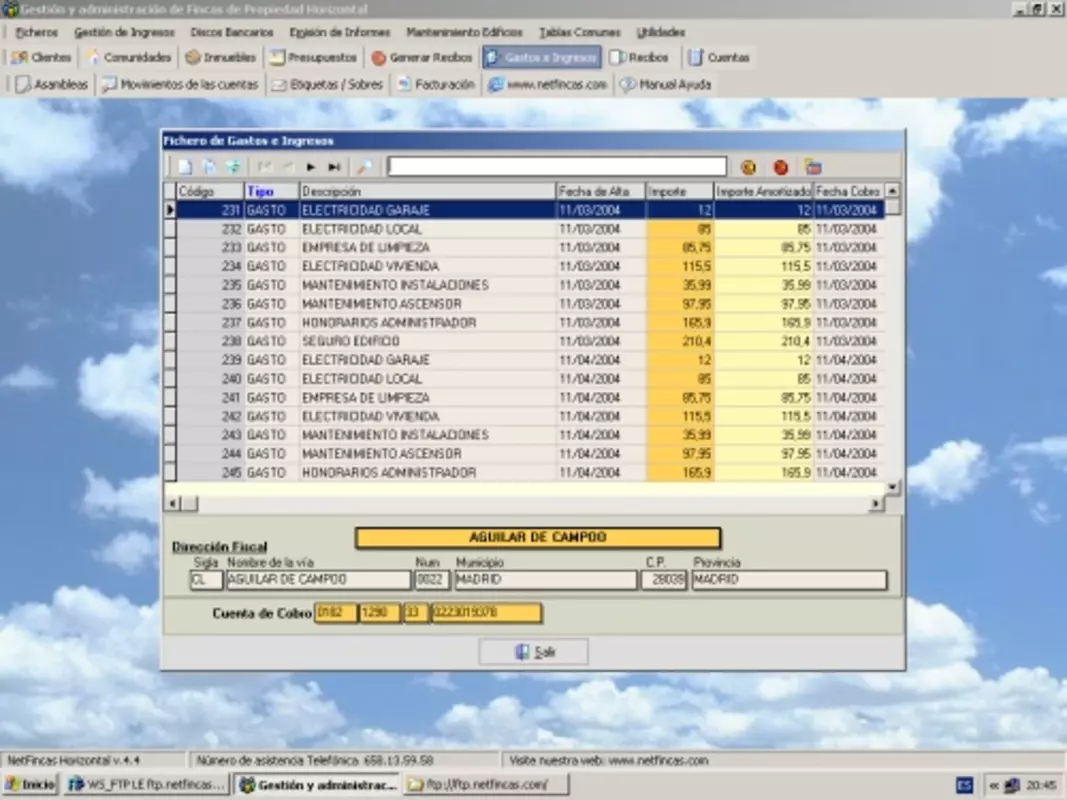Open the Utilidades menu
Viewport: 1067px width, 800px height.
[x=660, y=32]
